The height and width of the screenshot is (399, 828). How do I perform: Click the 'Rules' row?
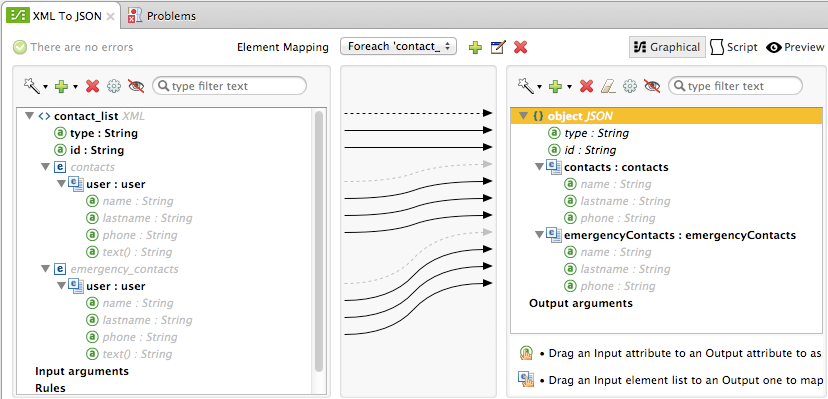(x=51, y=388)
